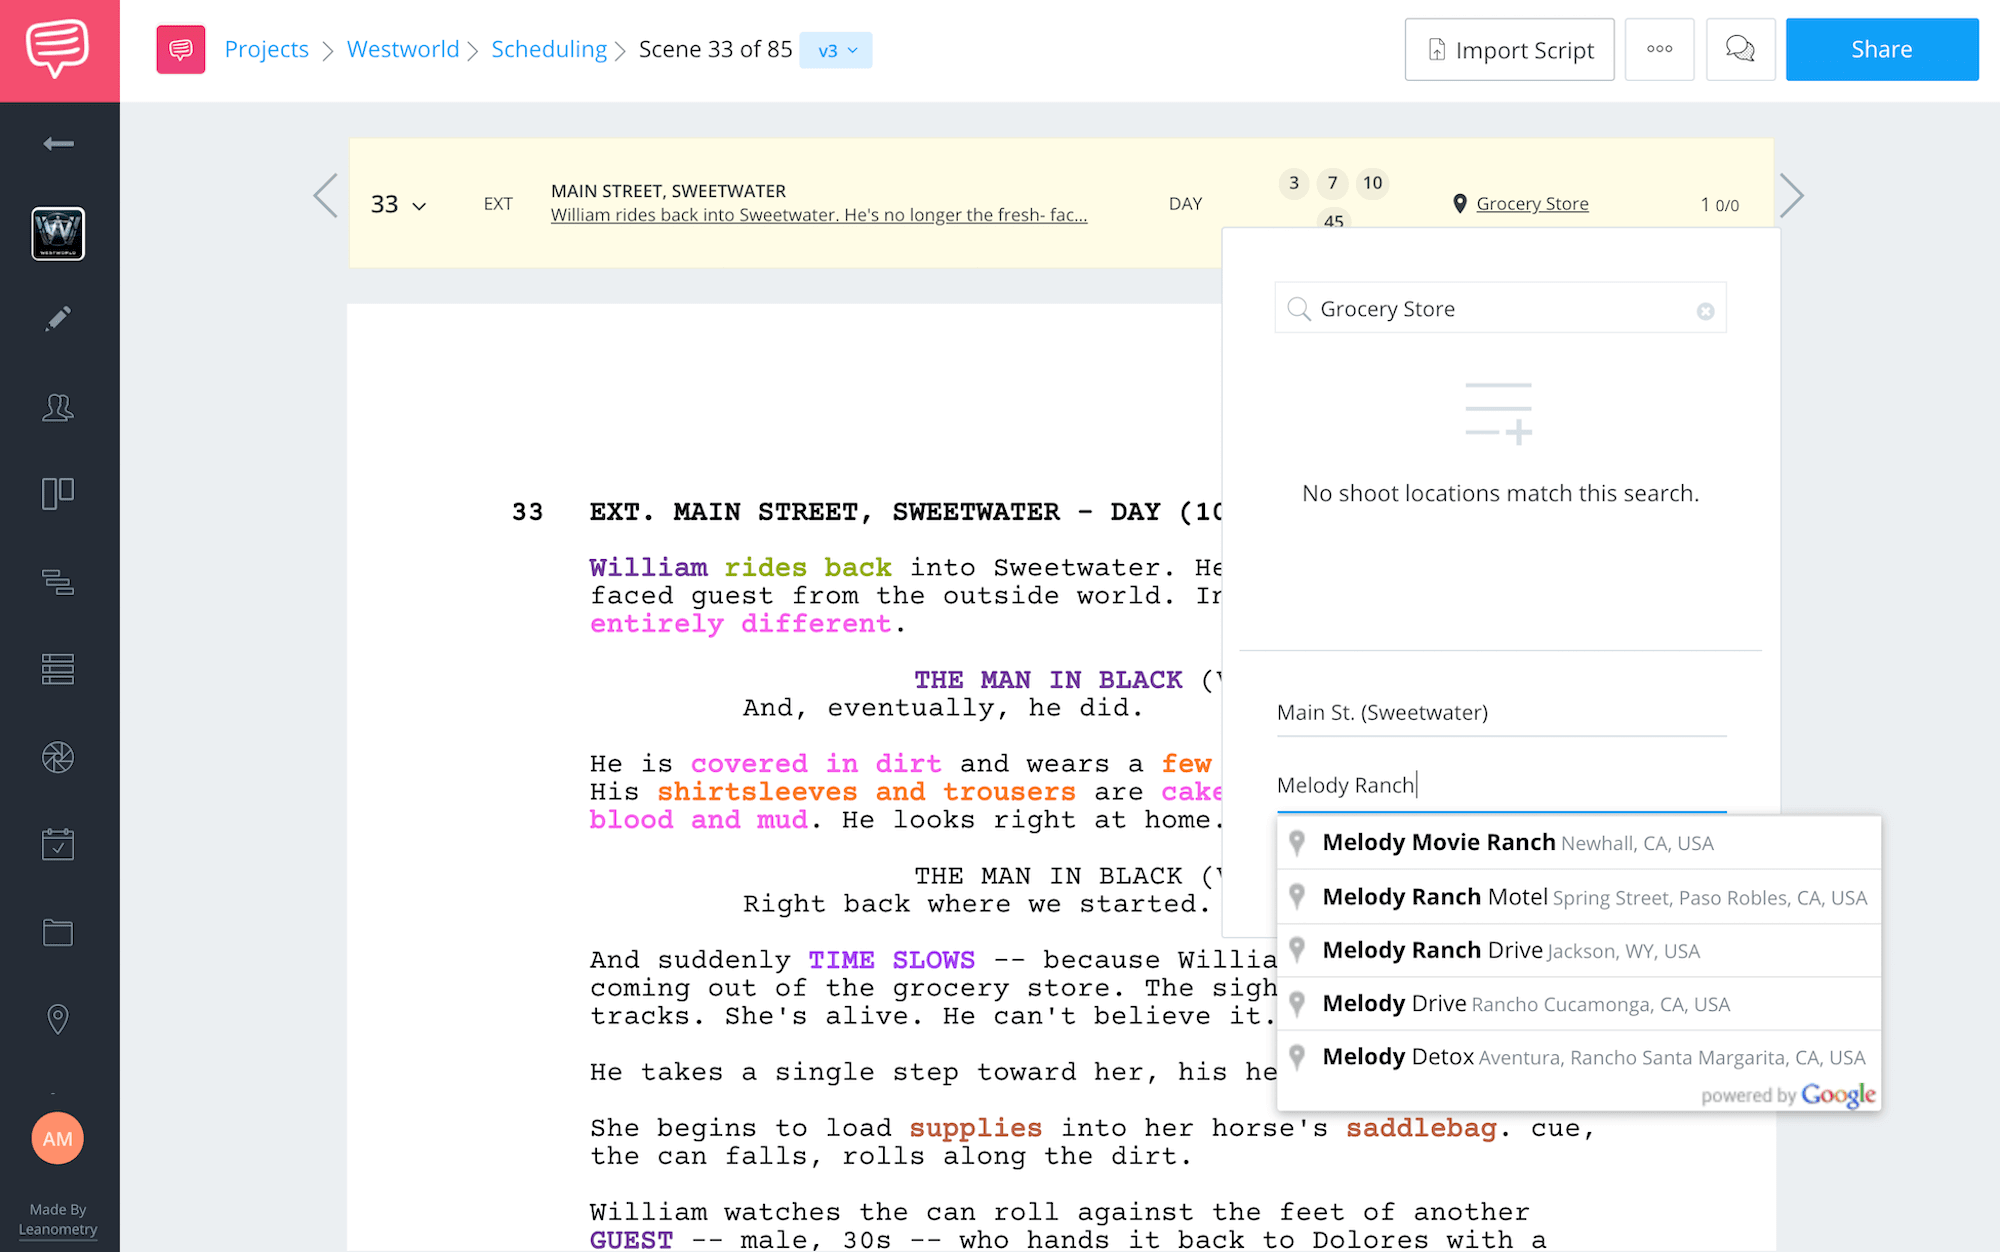
Task: Open the pencil script editor icon
Action: [x=58, y=319]
